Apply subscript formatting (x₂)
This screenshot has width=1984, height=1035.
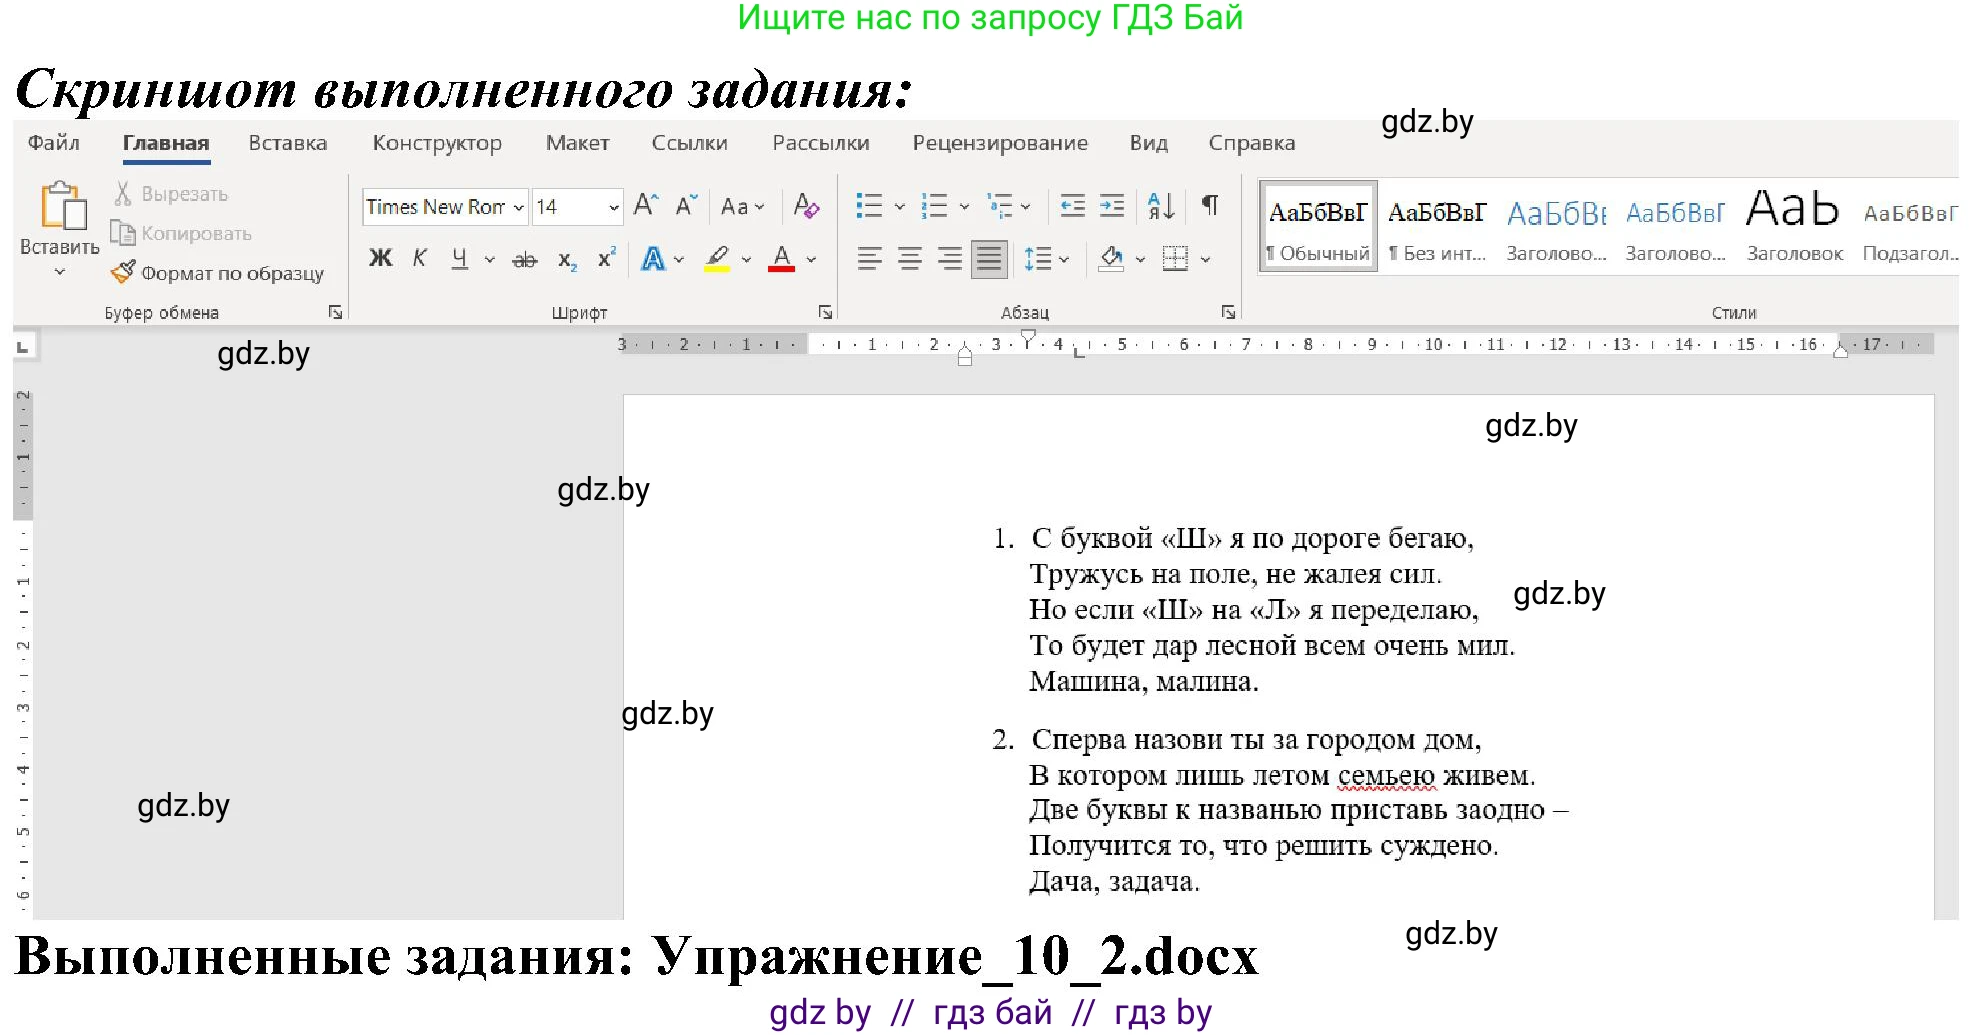point(566,258)
